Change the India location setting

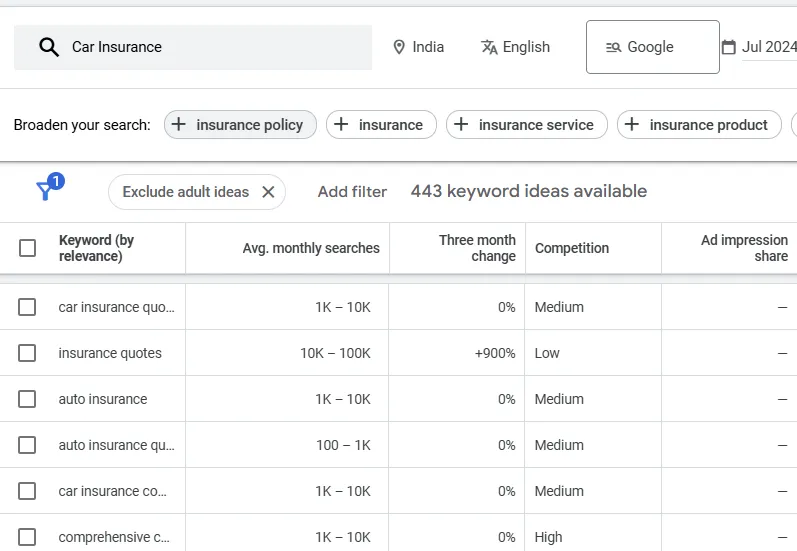tap(419, 47)
